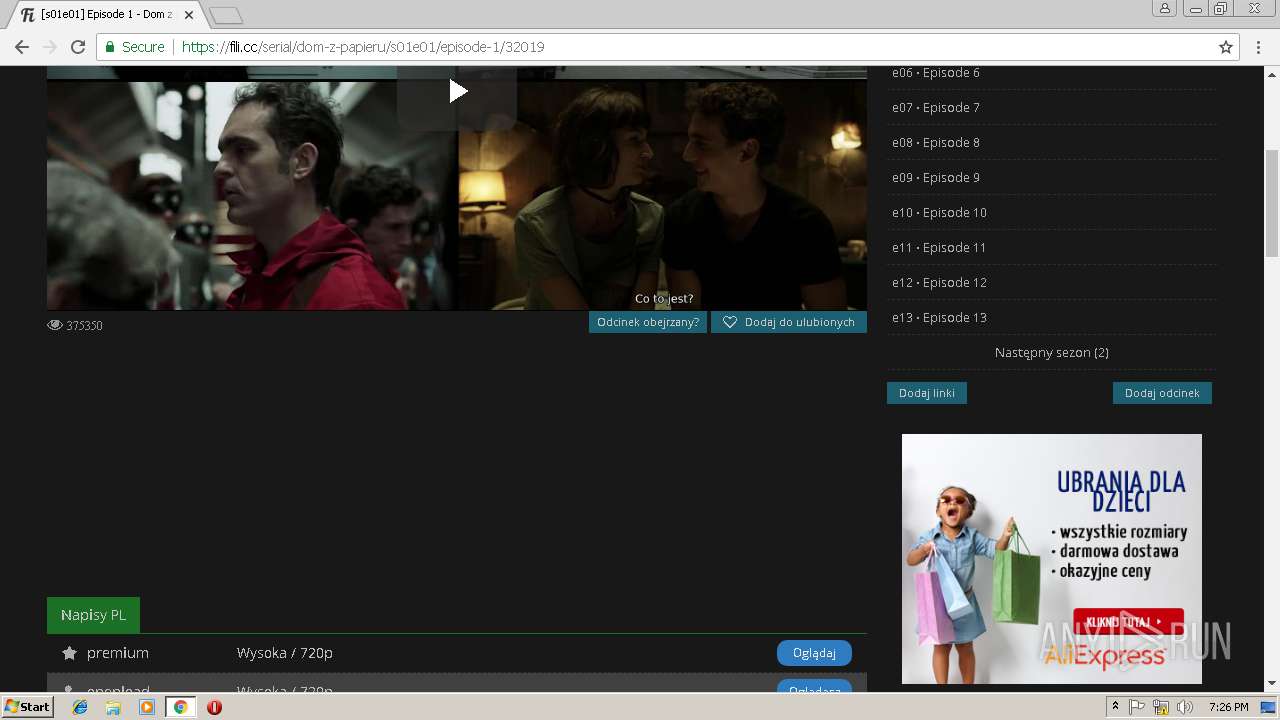Screen dimensions: 1280x720
Task: Open e09 Episode 9
Action: coord(936,177)
